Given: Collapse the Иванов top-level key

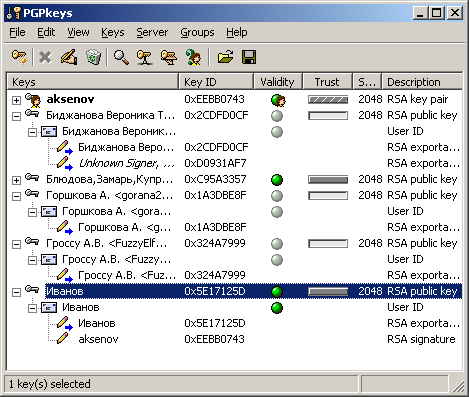Looking at the screenshot, I should (16, 292).
